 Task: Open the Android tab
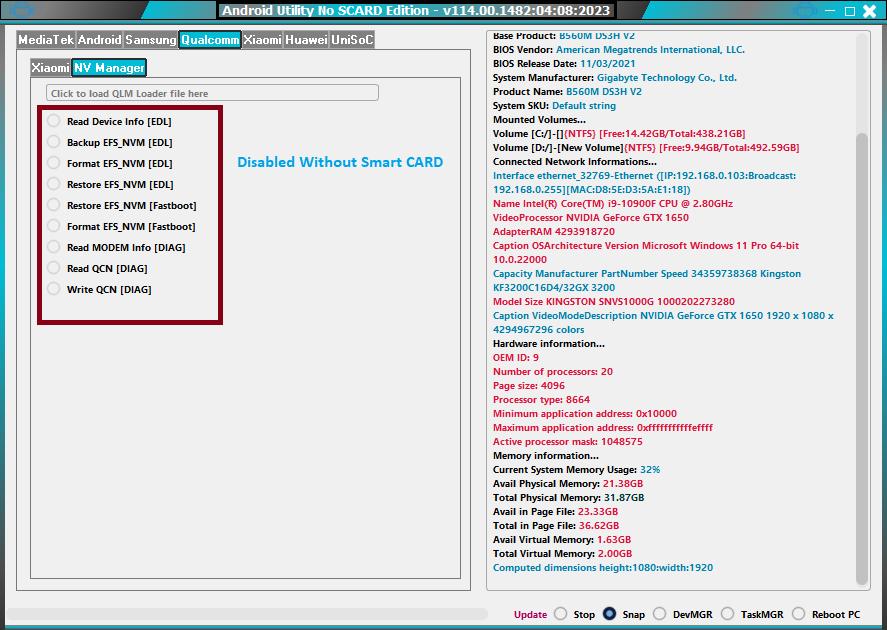click(100, 40)
